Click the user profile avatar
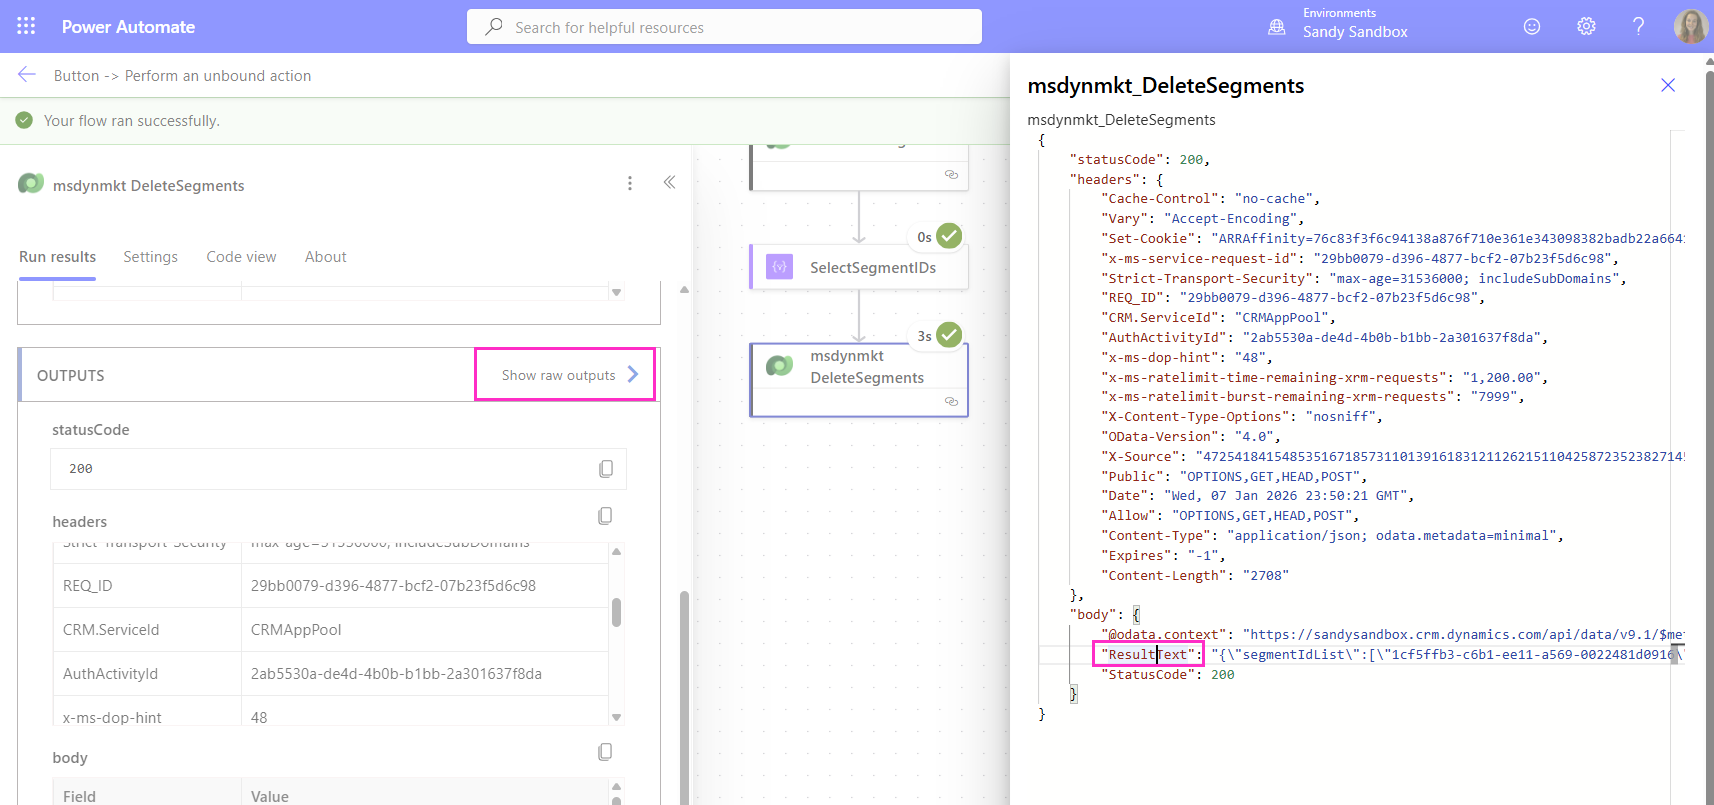 pyautogui.click(x=1691, y=26)
